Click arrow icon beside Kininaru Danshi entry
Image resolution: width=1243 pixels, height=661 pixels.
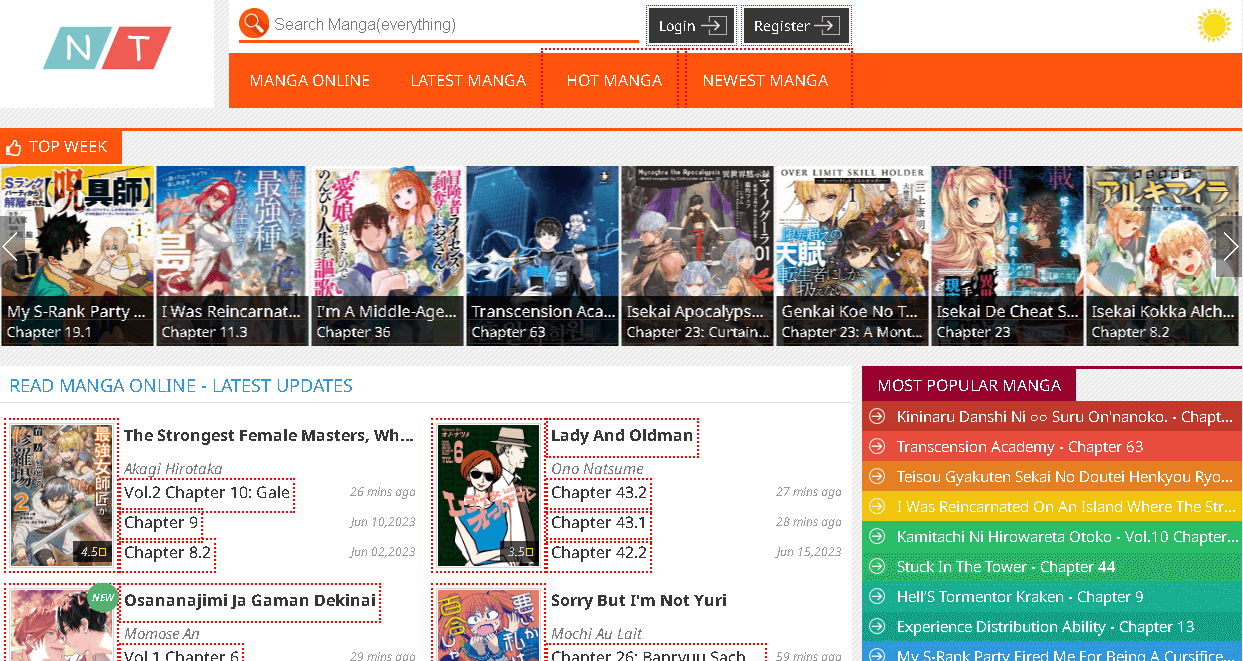[x=877, y=417]
